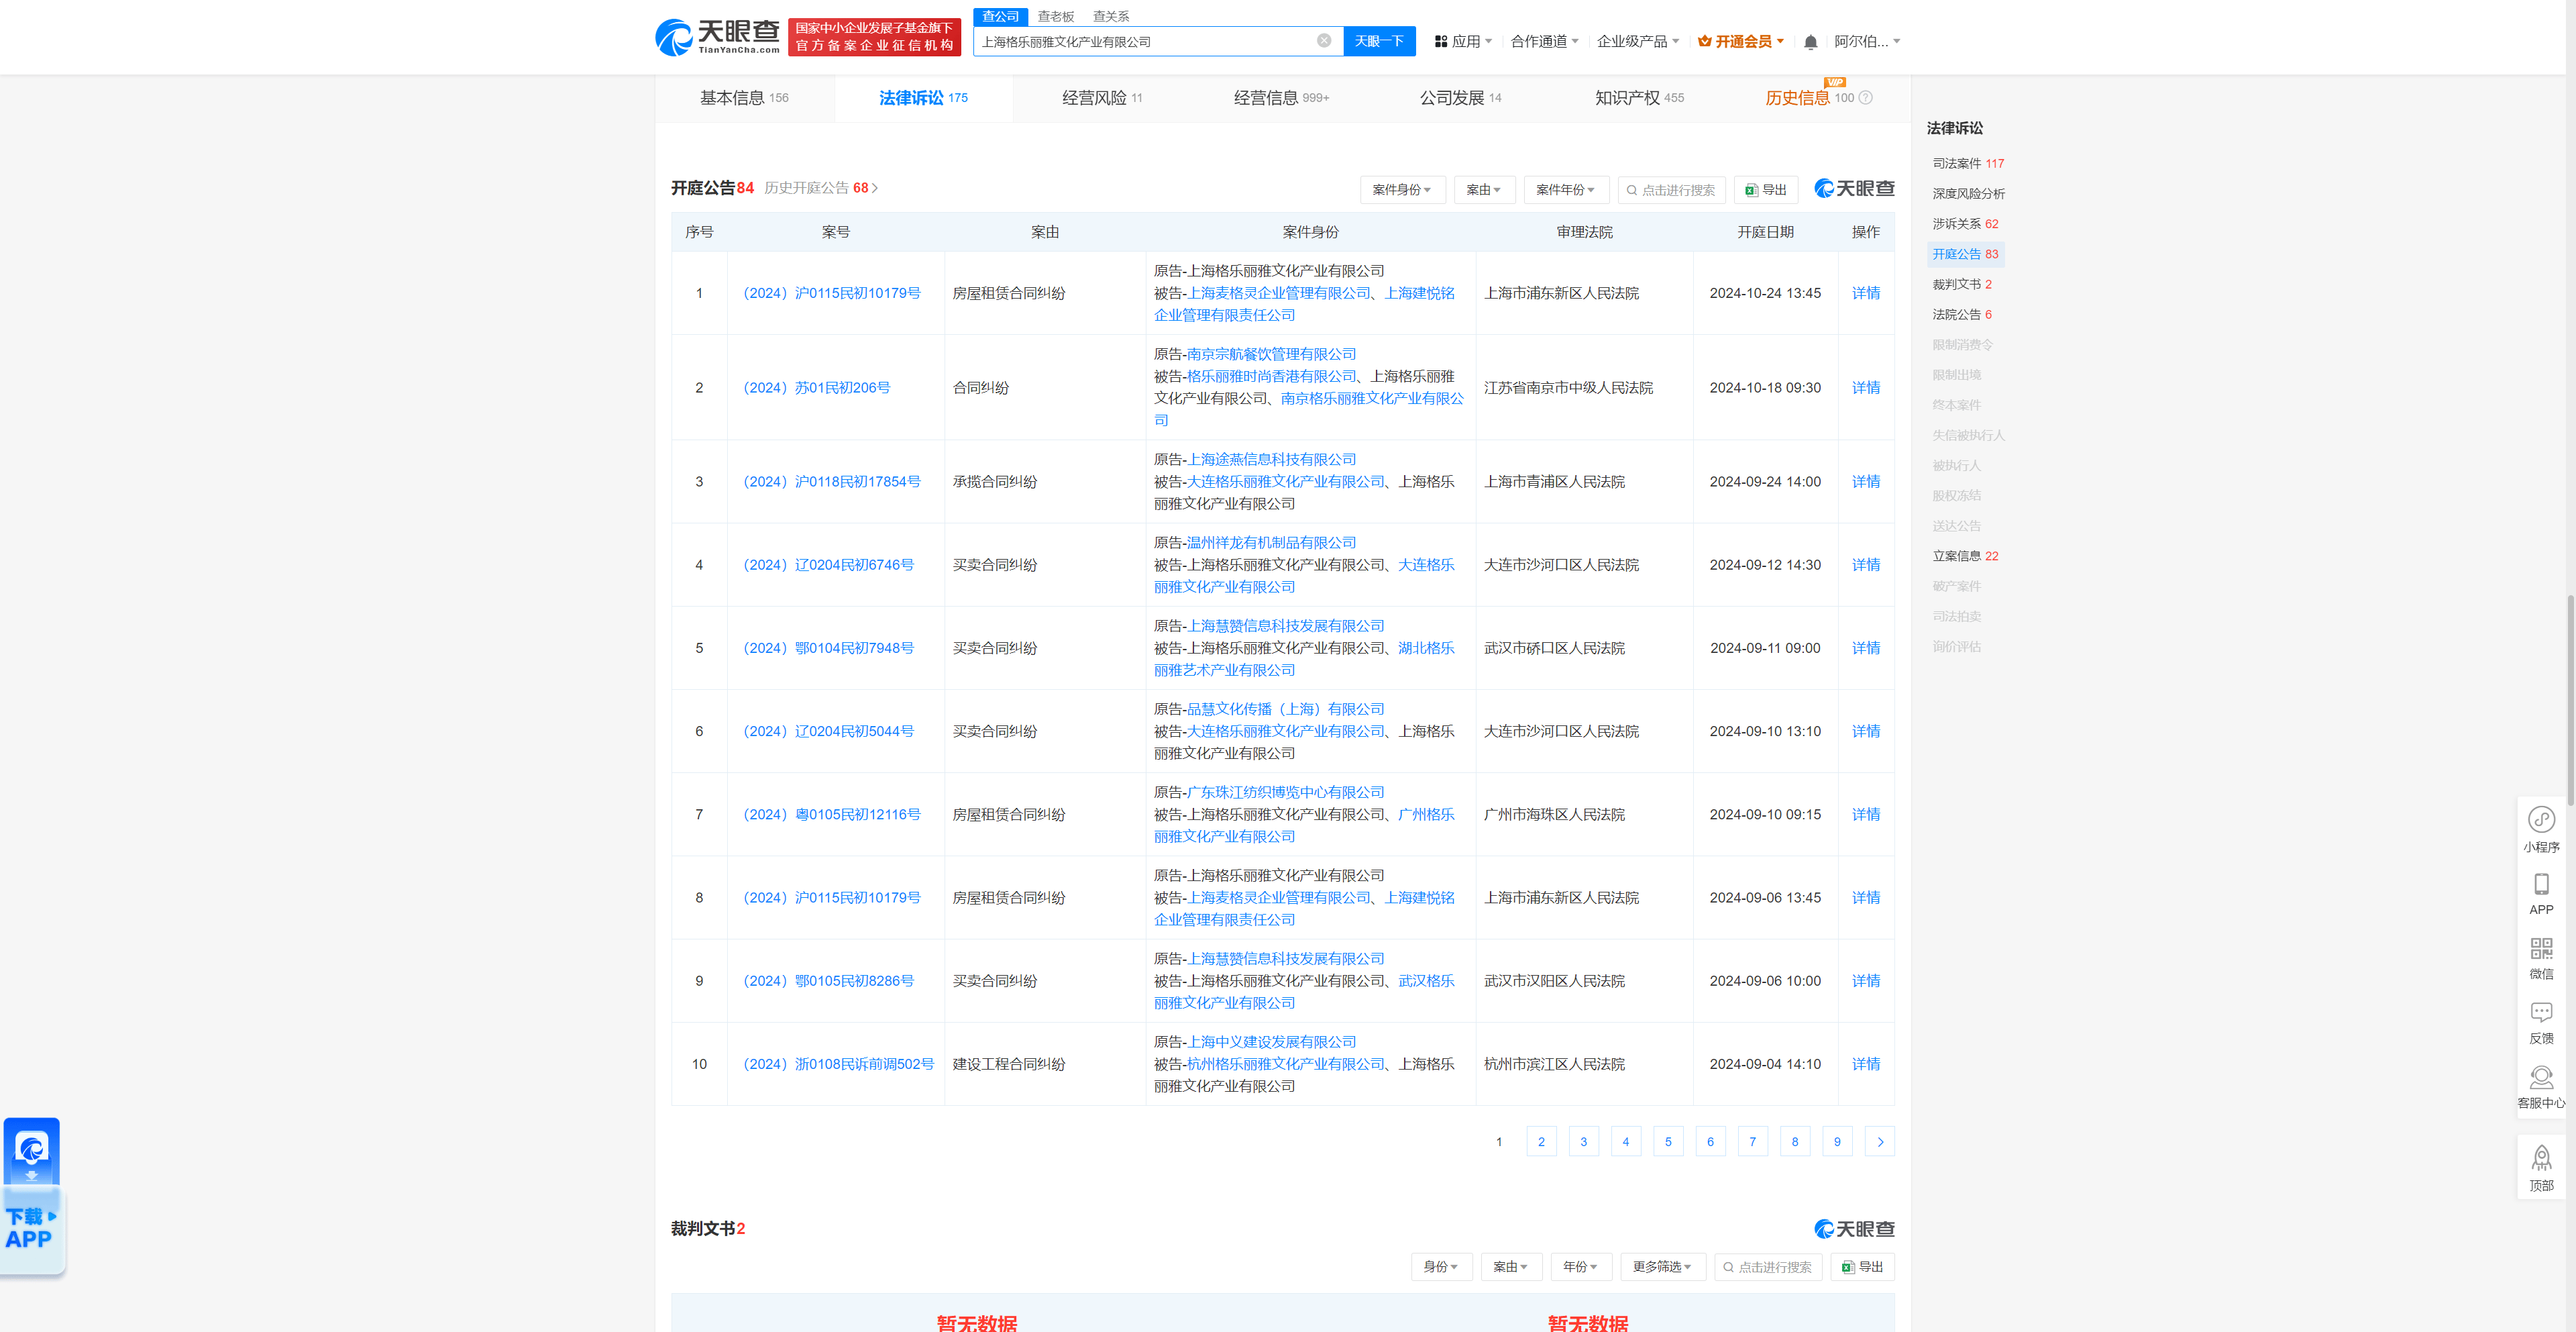Click the 详情 link for case row 1

(x=1863, y=292)
